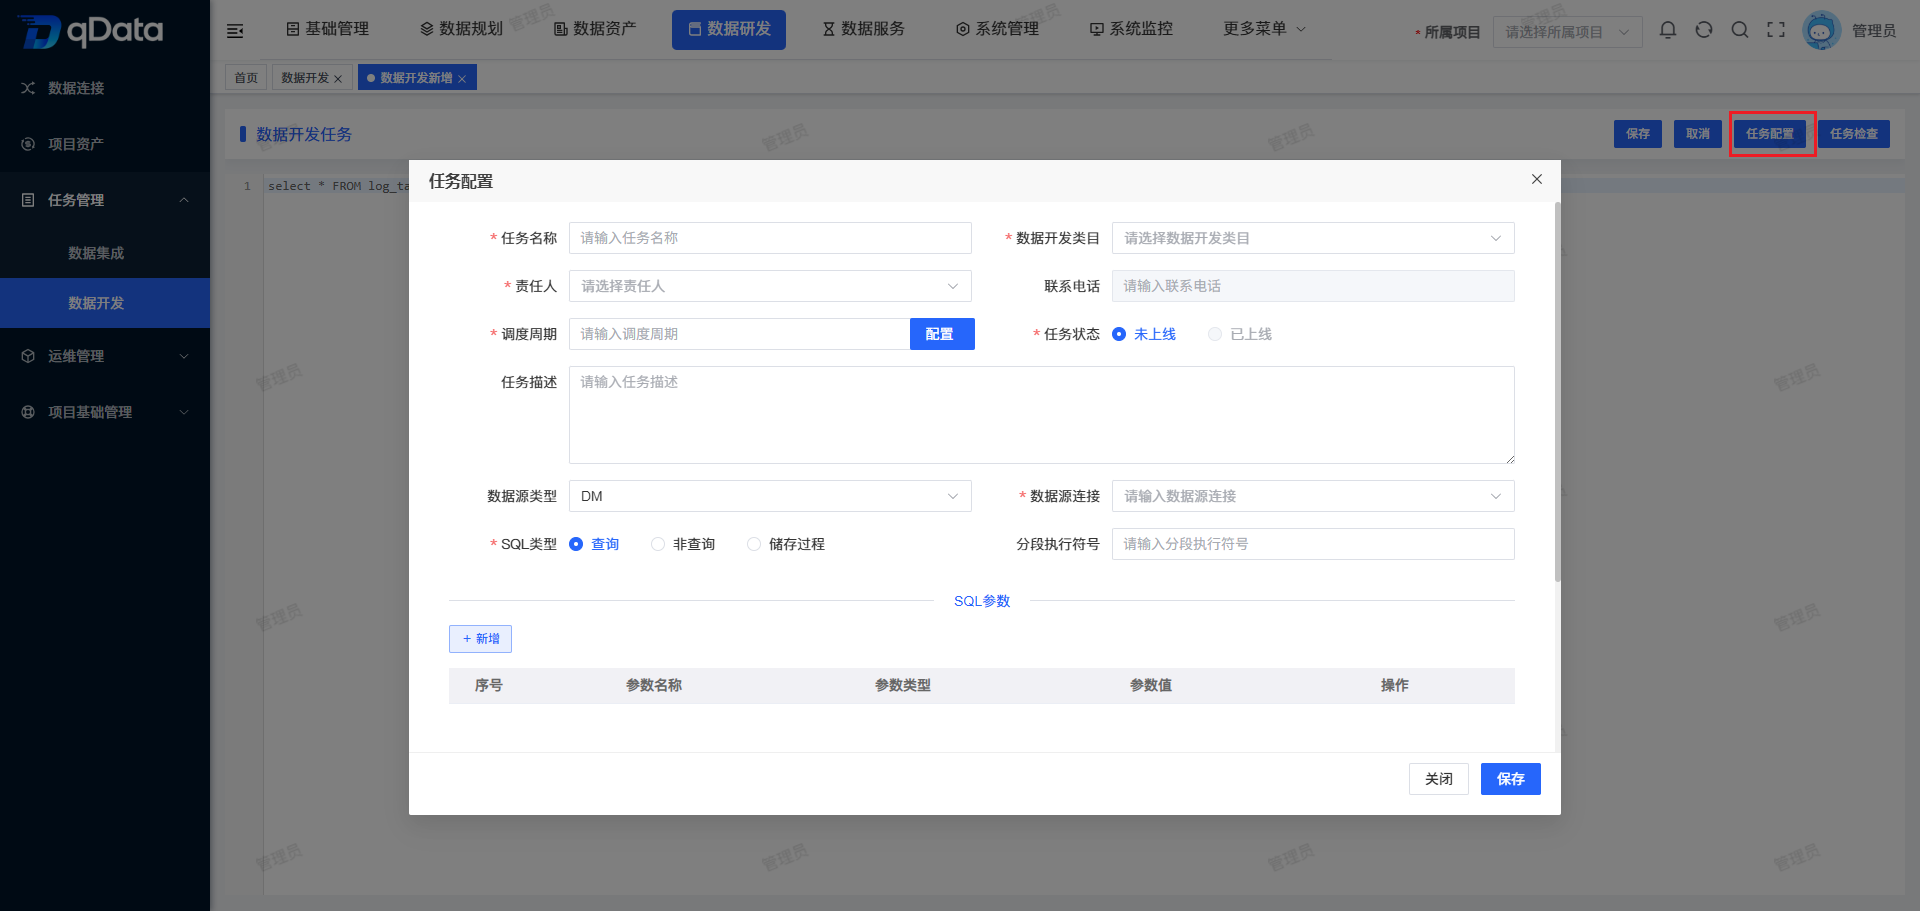Viewport: 1920px width, 911px height.
Task: Open the 数据源连接 dropdown
Action: pos(1313,496)
